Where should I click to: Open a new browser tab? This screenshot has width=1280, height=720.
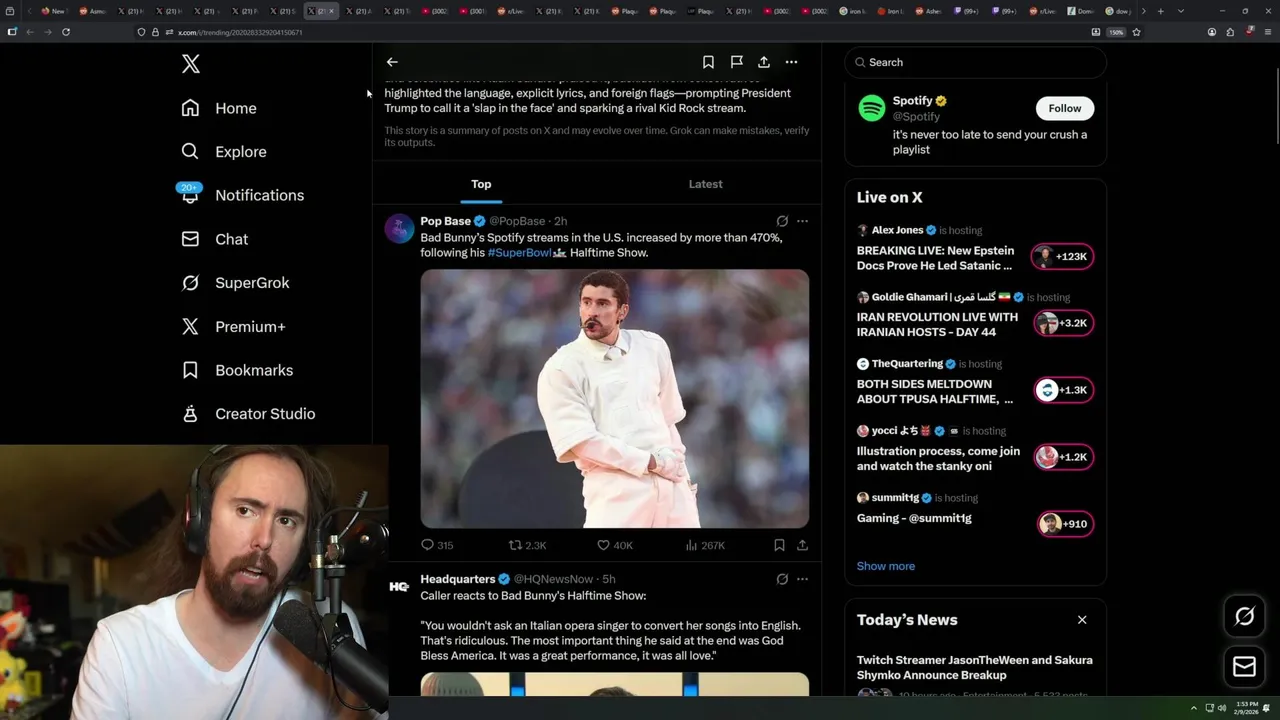pyautogui.click(x=1160, y=11)
